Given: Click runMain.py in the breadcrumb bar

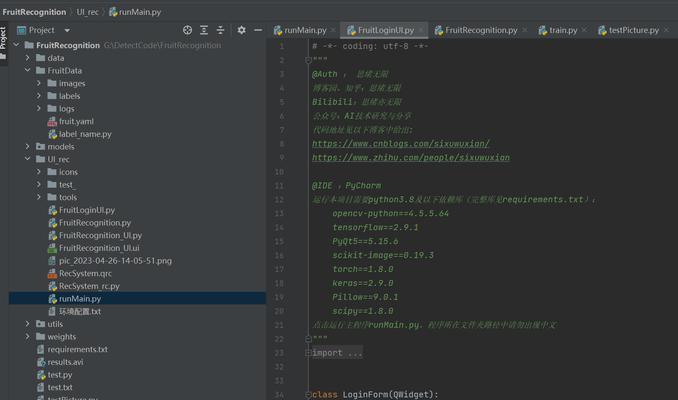Looking at the screenshot, I should click(135, 12).
